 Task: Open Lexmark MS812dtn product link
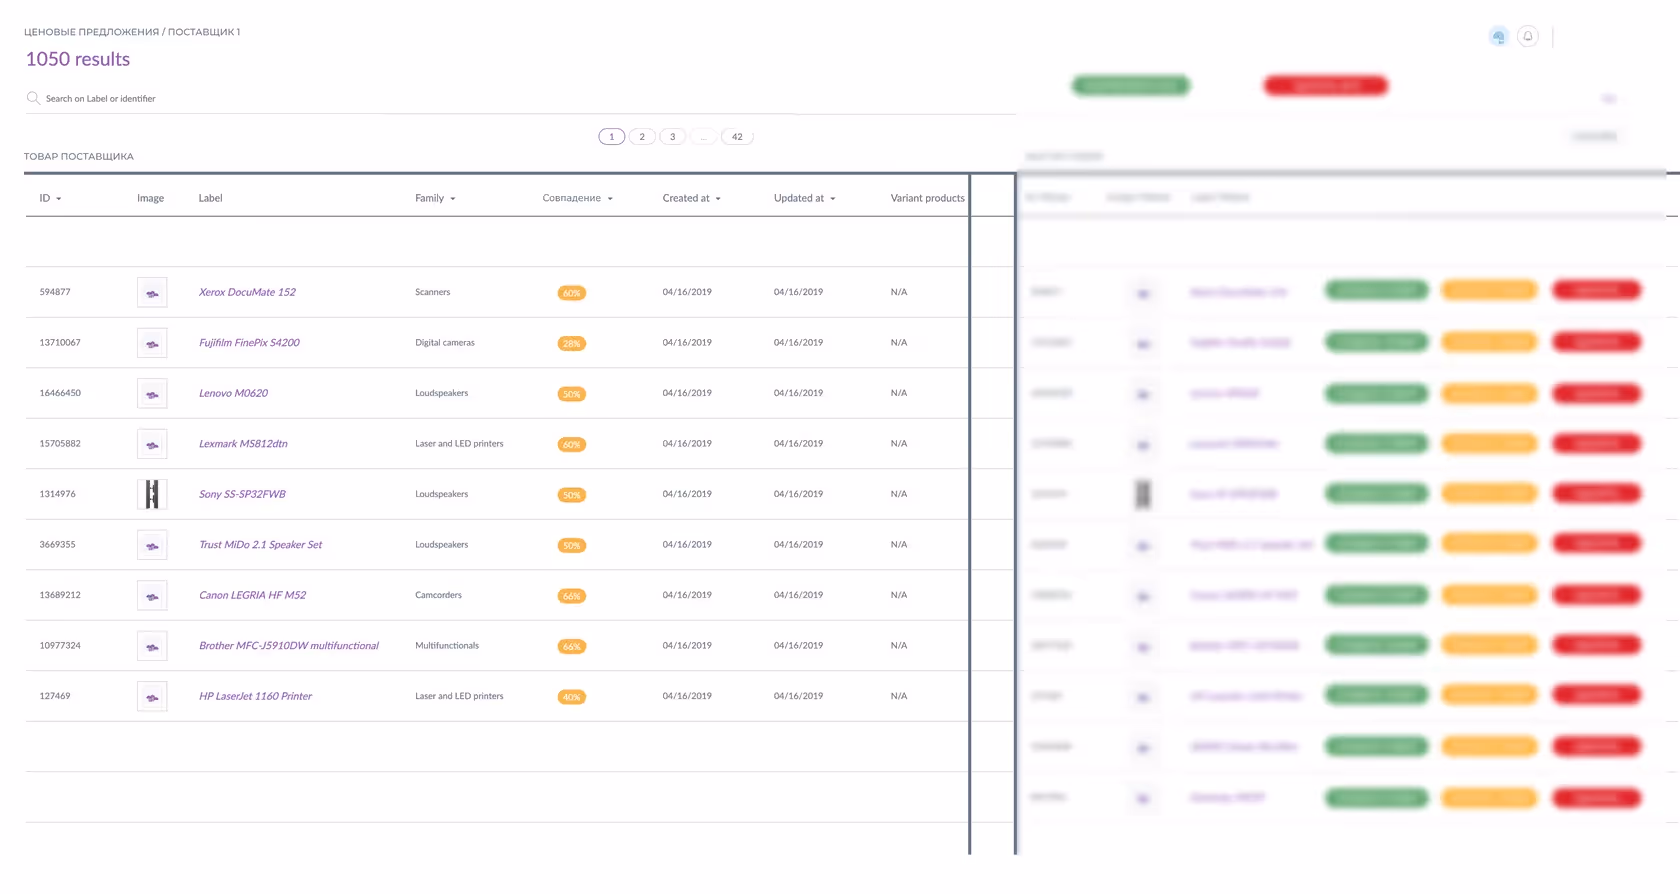[x=243, y=443]
